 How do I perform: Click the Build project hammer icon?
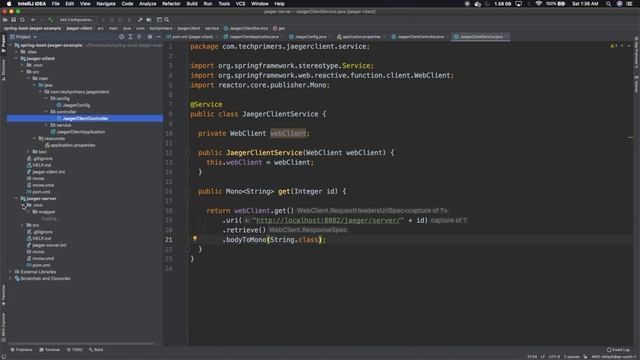pos(50,20)
